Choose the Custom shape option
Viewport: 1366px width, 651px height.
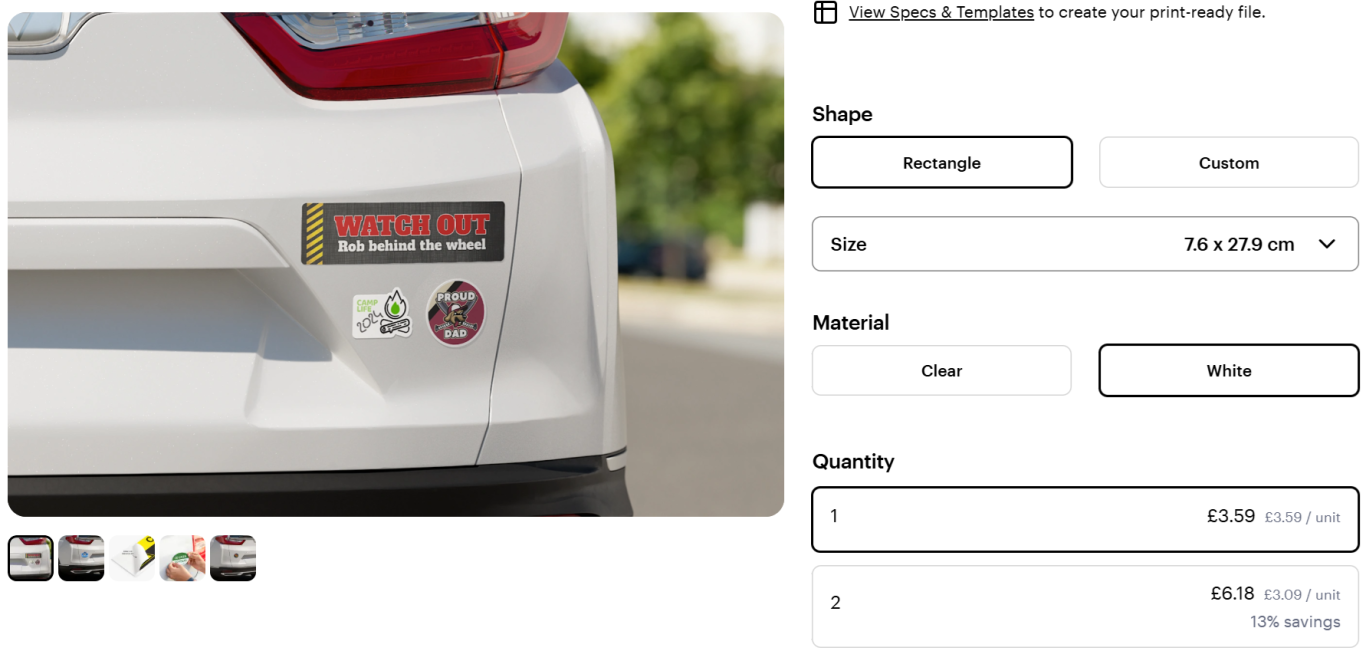(x=1229, y=162)
